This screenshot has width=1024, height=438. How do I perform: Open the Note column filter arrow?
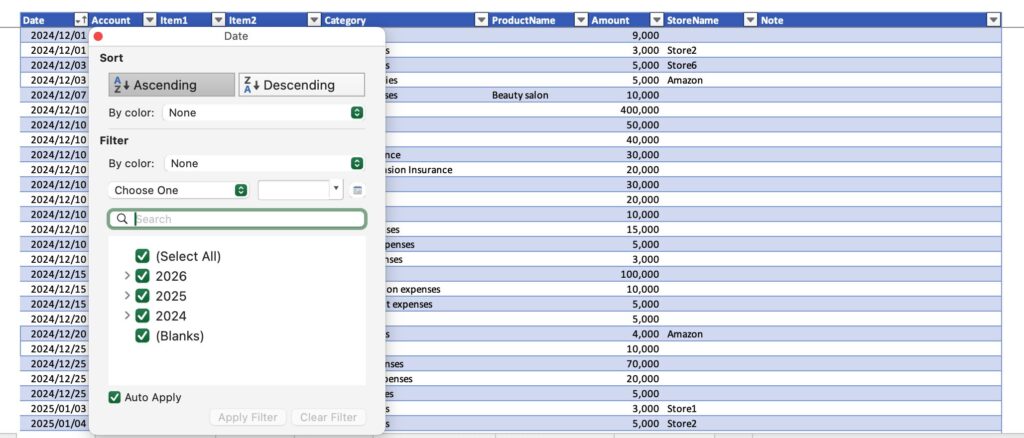pyautogui.click(x=993, y=20)
